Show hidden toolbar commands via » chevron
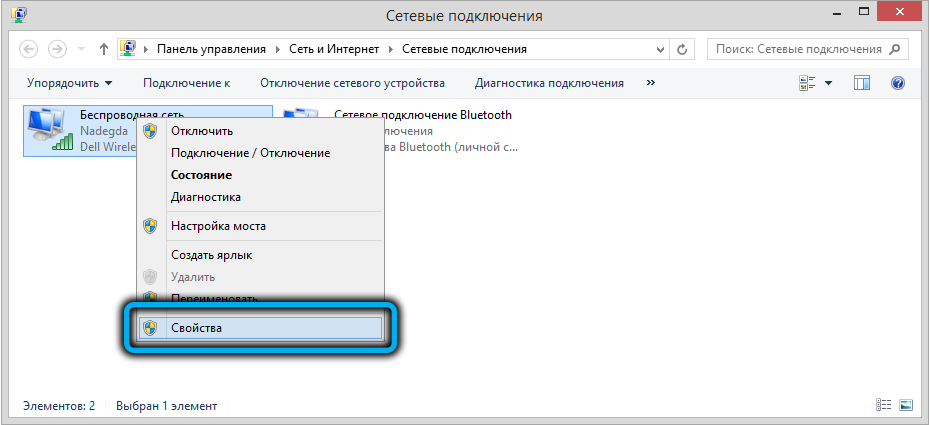This screenshot has width=930, height=425. click(652, 83)
